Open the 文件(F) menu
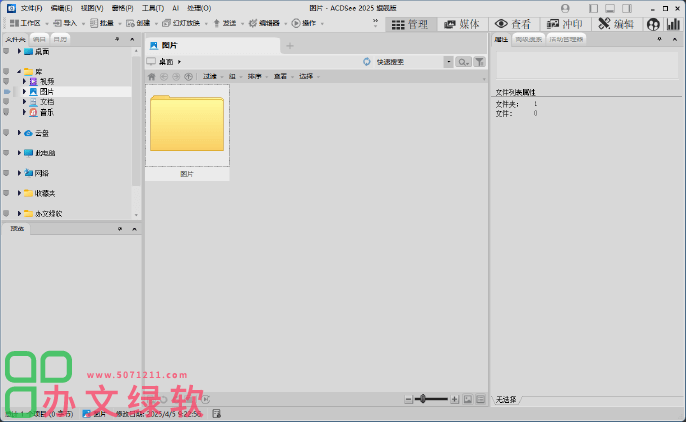 [x=32, y=8]
